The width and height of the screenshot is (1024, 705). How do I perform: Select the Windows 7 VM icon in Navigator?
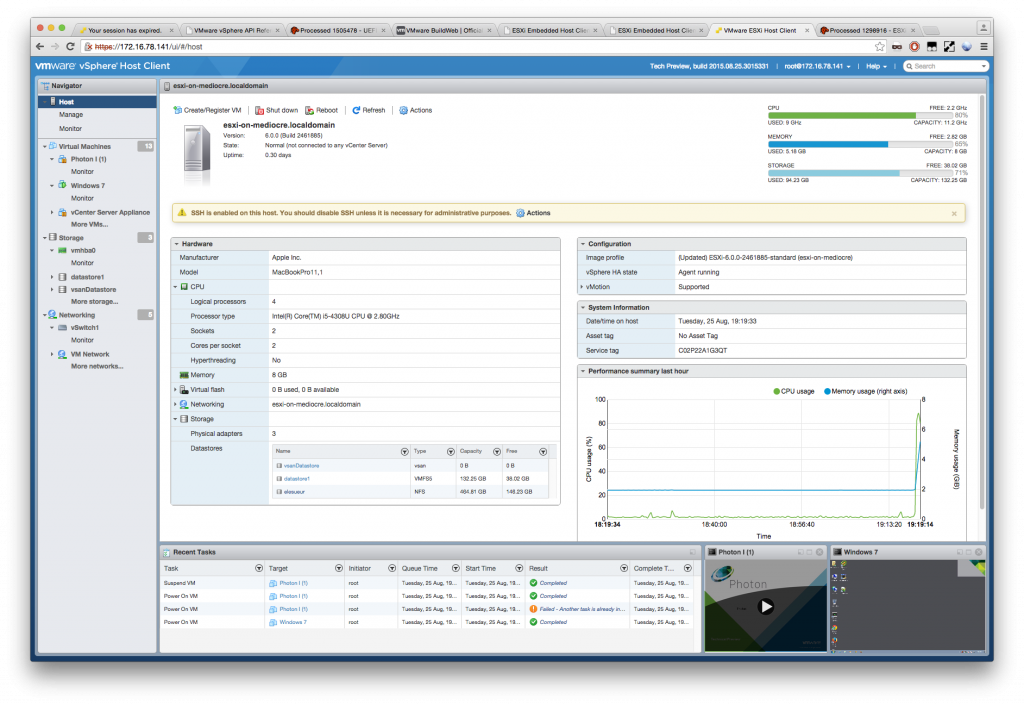62,185
